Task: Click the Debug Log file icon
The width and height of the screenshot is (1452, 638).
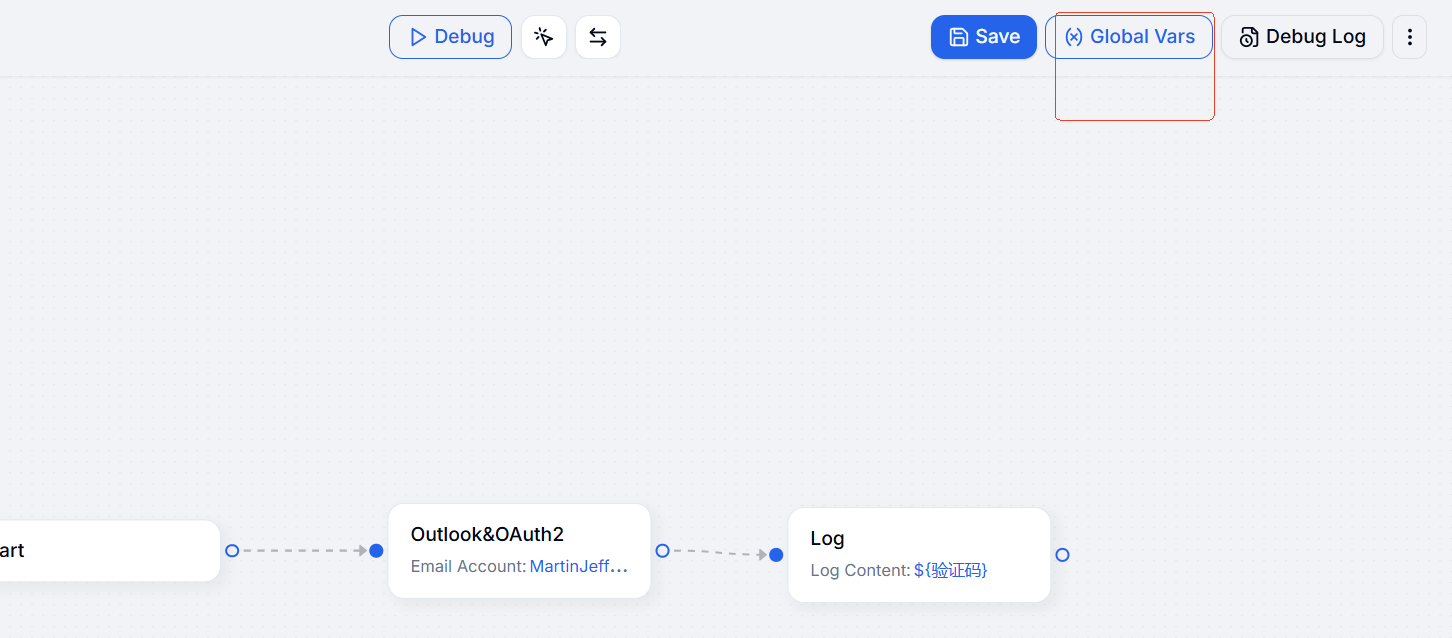Action: coord(1249,38)
